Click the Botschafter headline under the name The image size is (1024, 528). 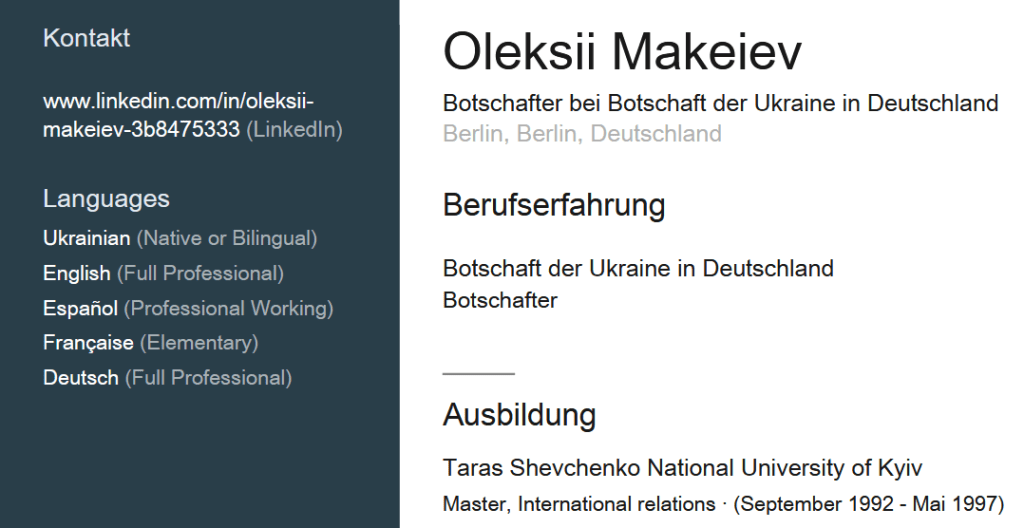tap(720, 103)
